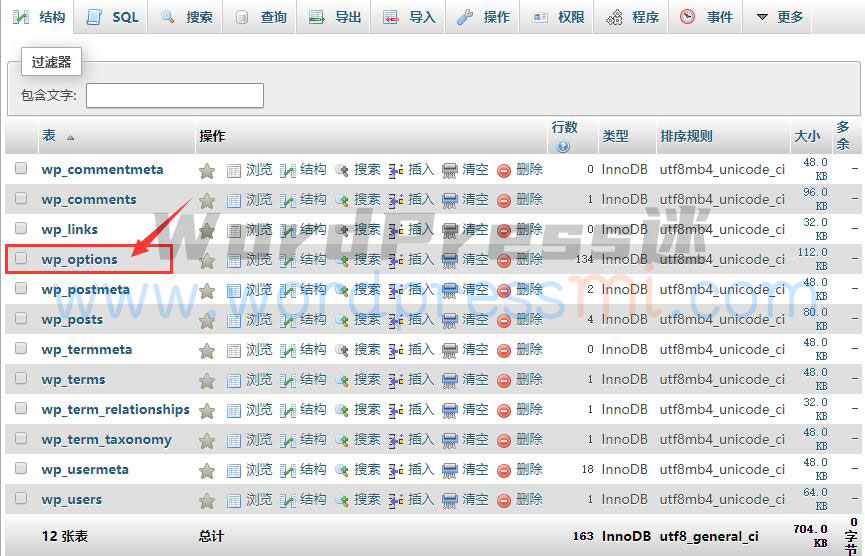Check the wp_termmeta table checkbox

(x=21, y=348)
